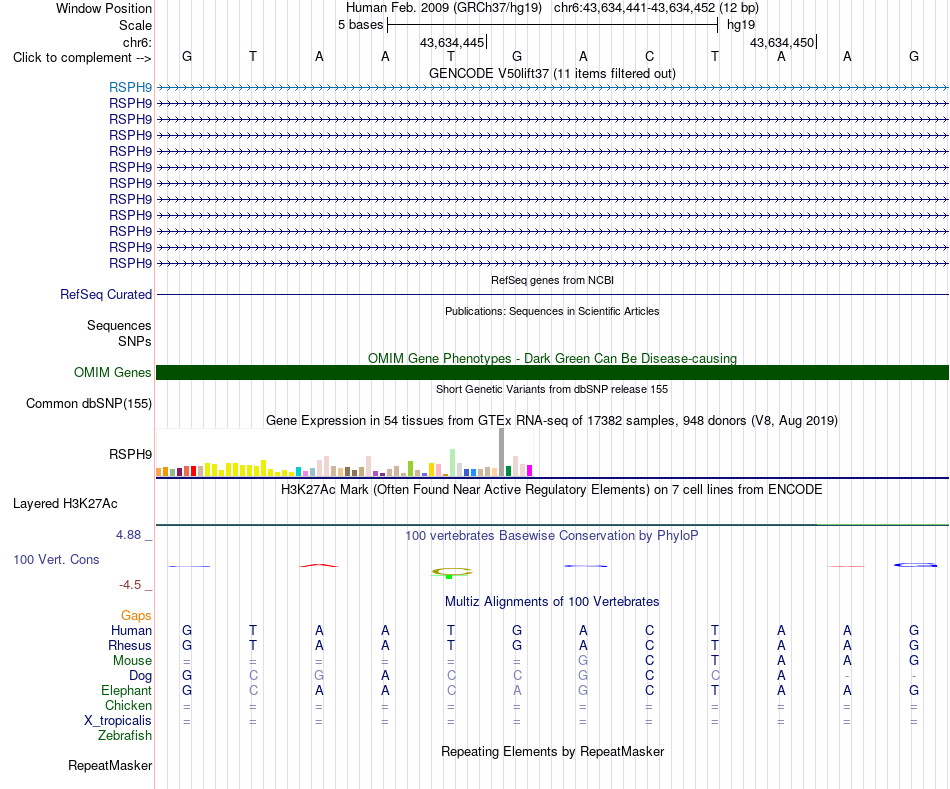Click the RSPH9 label beside the GTEx chart

click(x=130, y=454)
